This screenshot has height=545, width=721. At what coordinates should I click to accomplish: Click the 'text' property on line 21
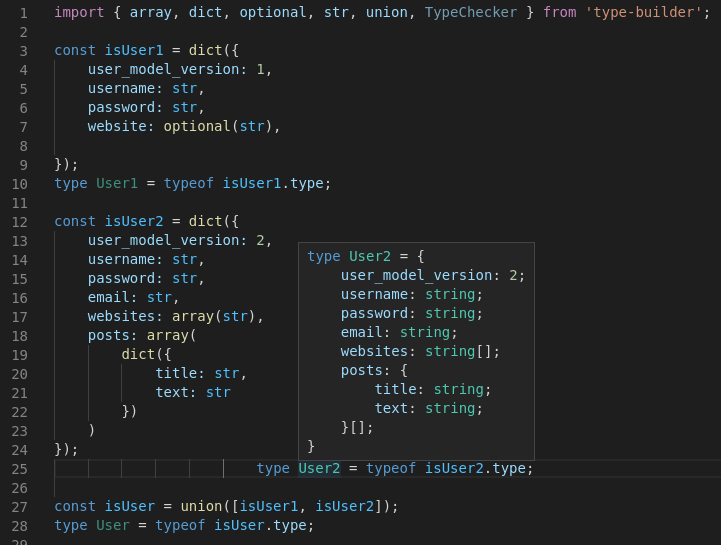172,393
